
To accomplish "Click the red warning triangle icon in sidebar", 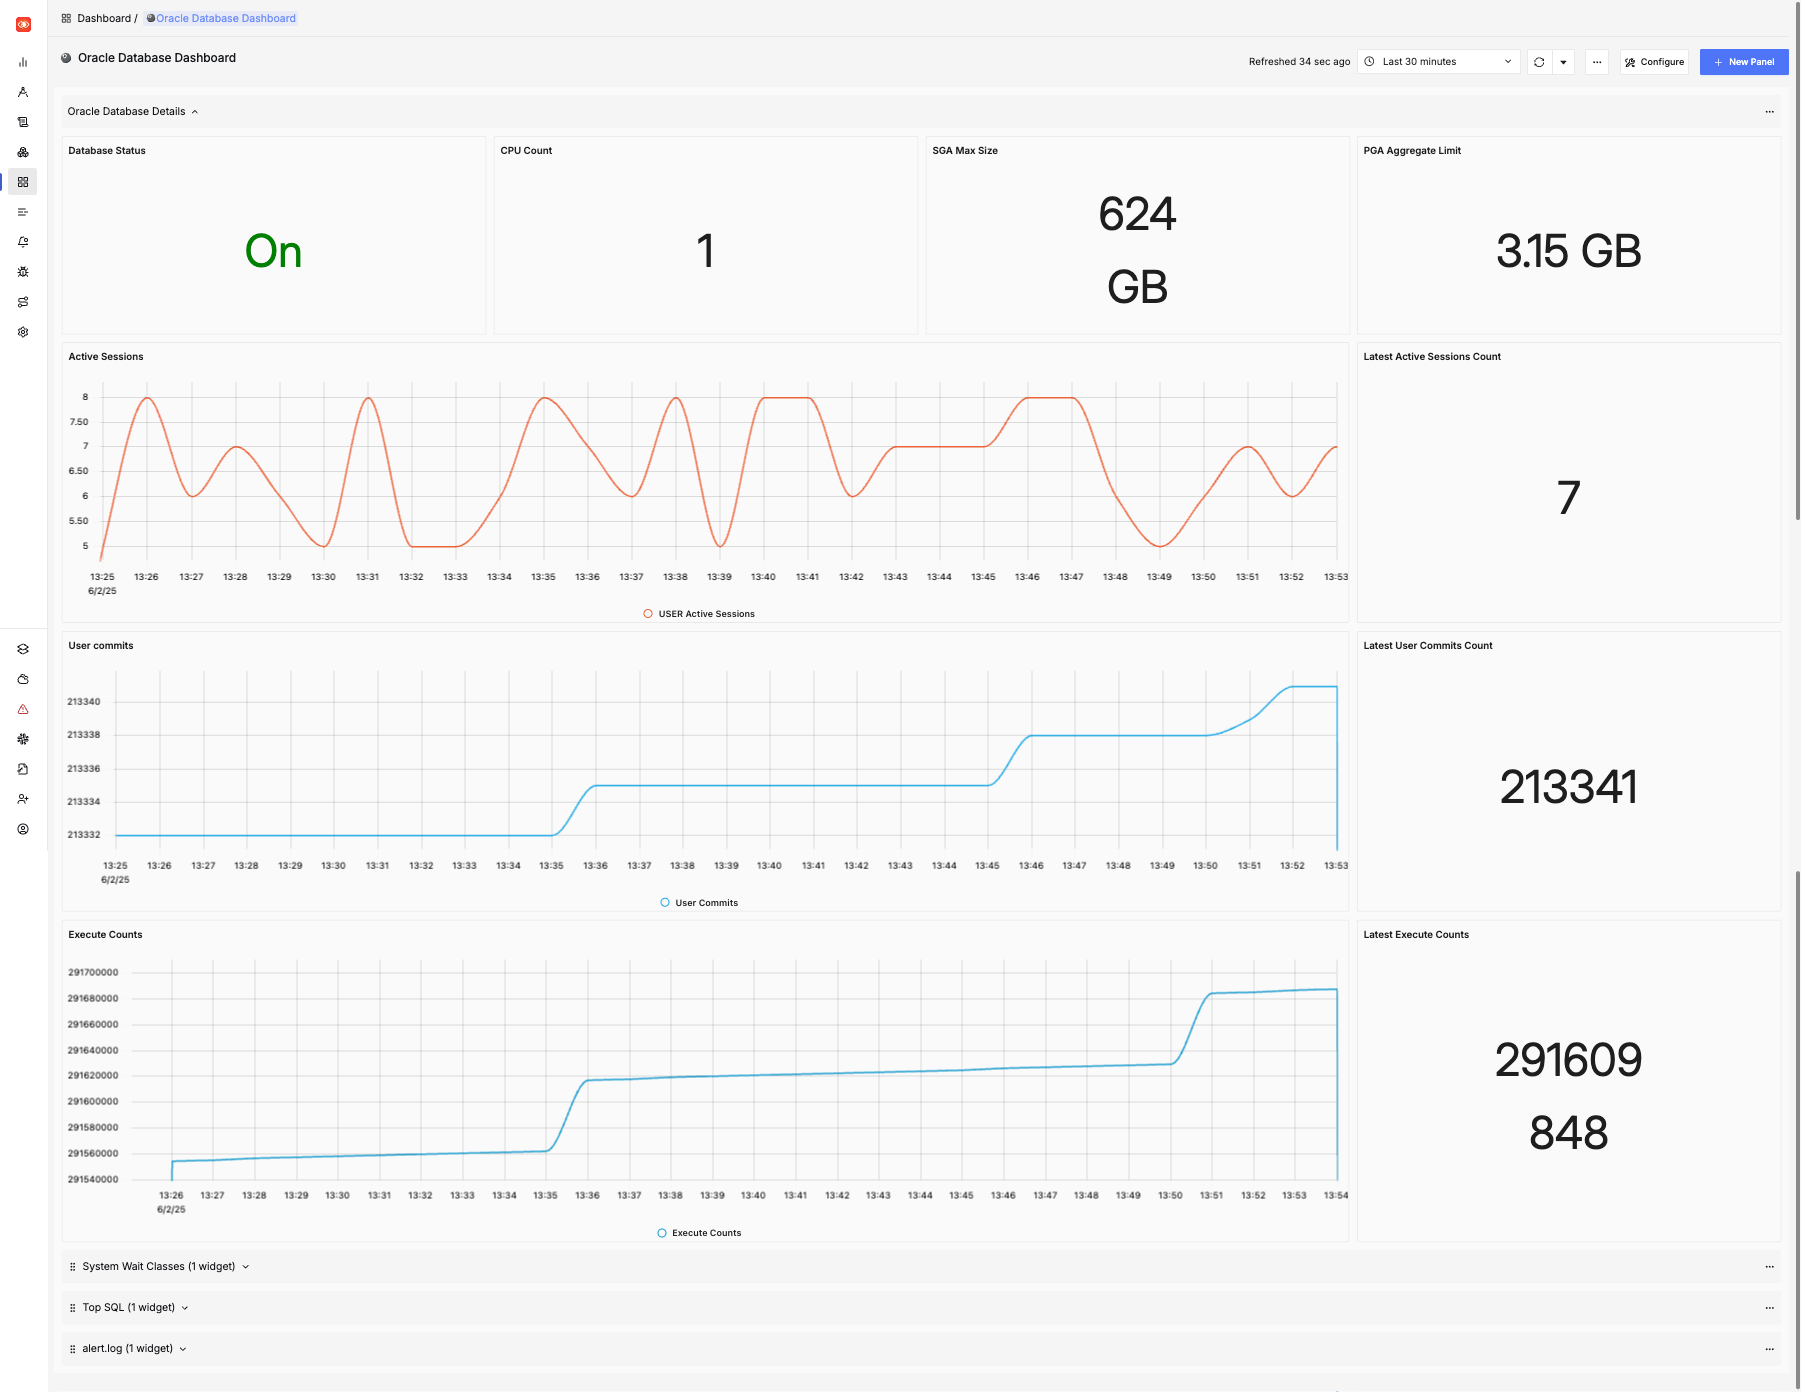I will 23,708.
